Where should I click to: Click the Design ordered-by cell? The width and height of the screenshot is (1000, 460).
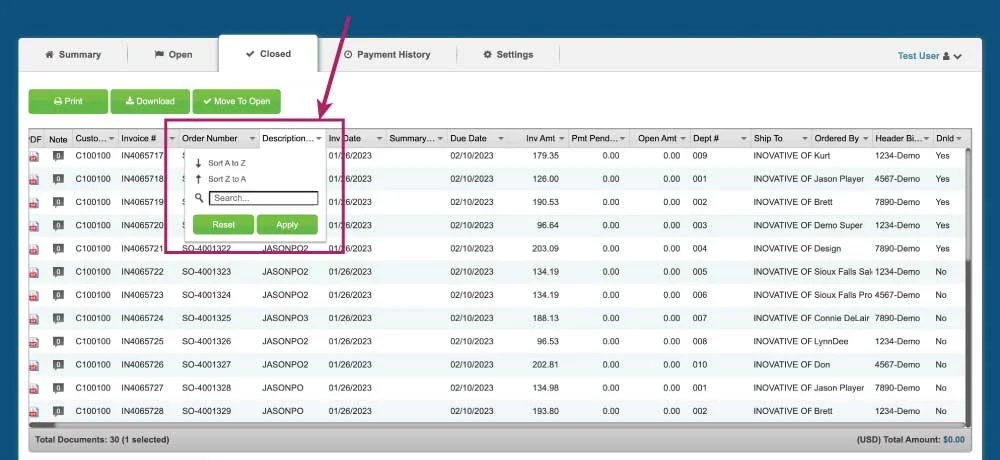[x=828, y=249]
